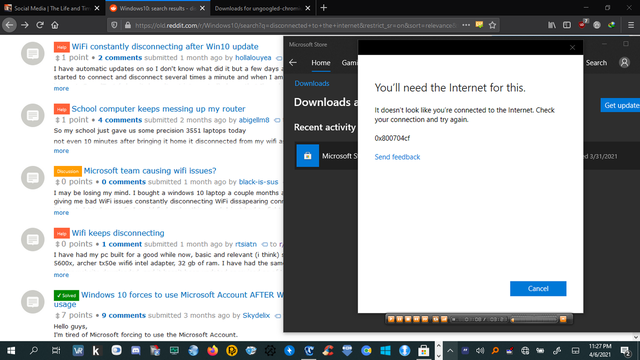Open the 9 comments link for Skydelix's post

point(123,316)
